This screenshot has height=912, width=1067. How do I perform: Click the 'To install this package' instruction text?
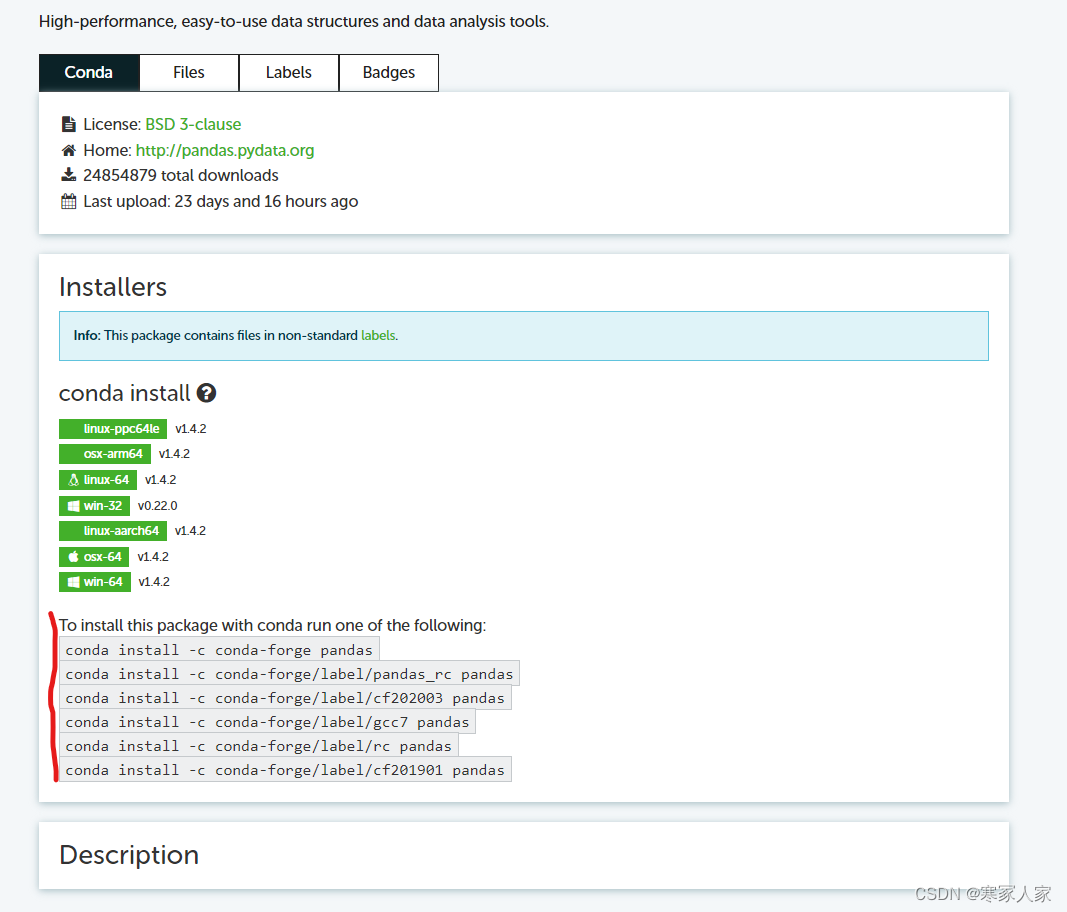pos(272,625)
